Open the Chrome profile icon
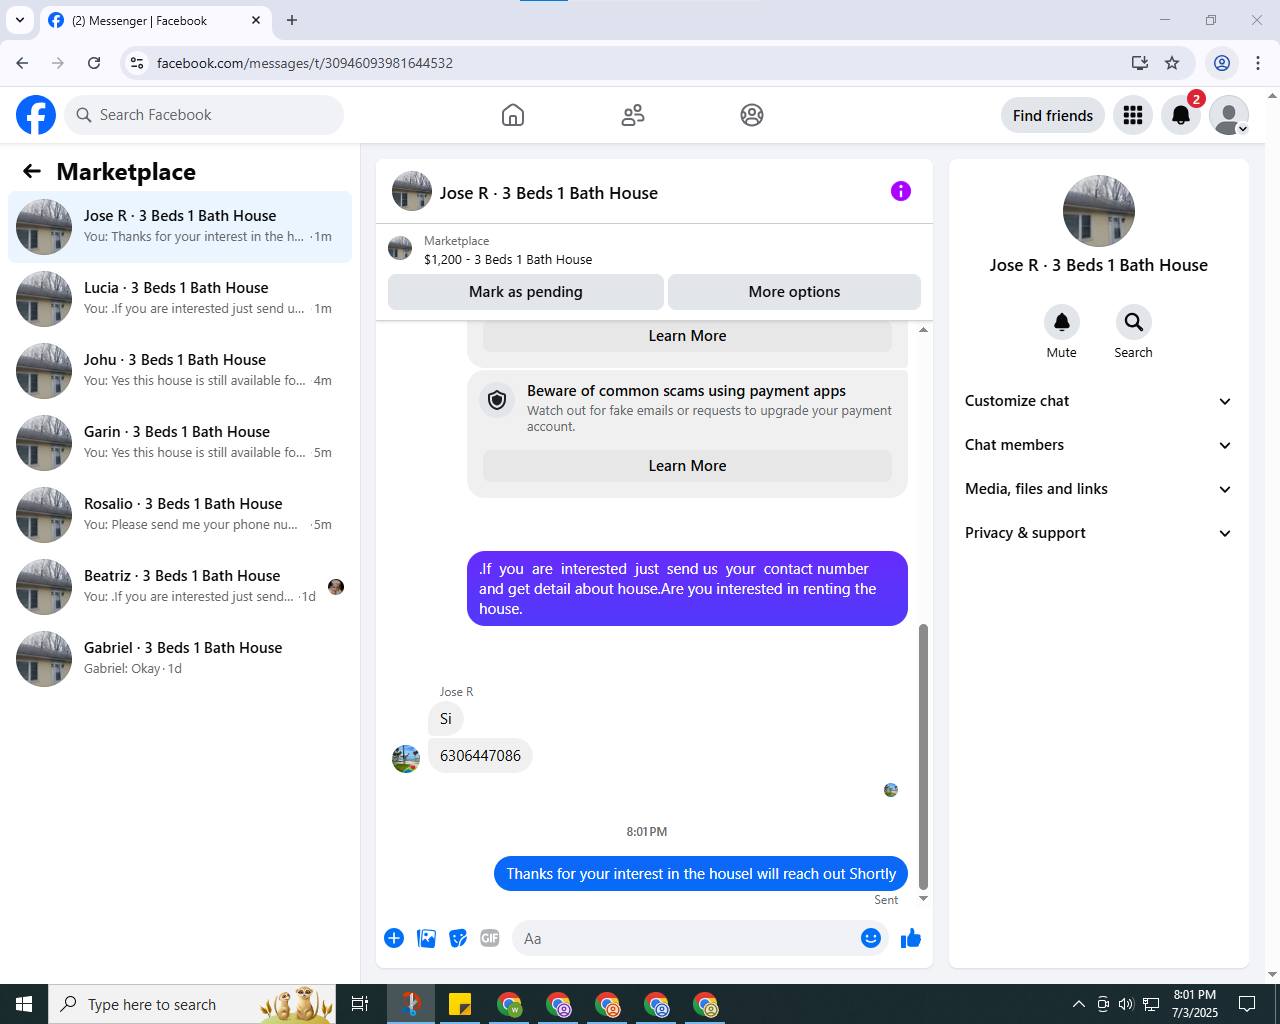The image size is (1280, 1024). (1222, 63)
